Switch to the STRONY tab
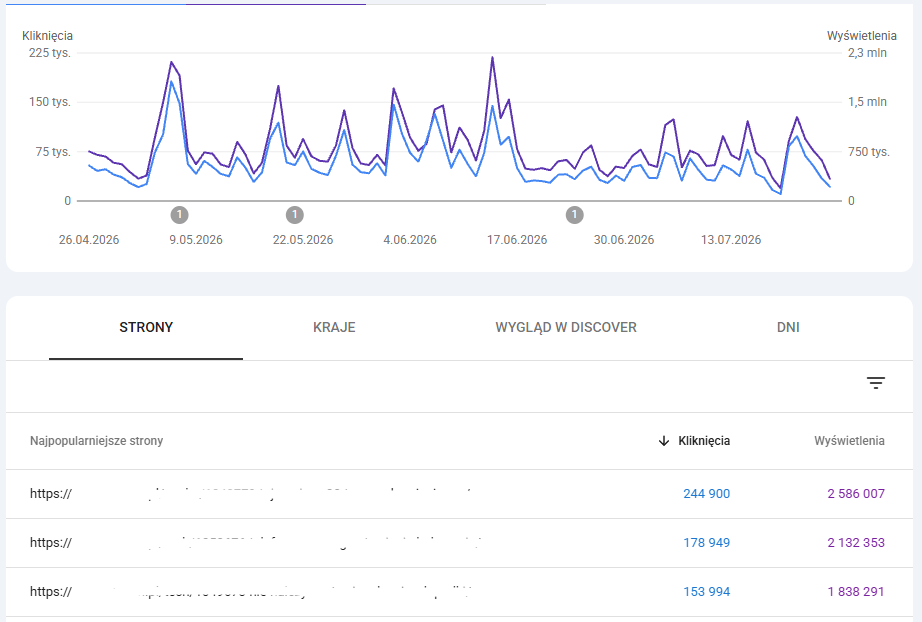Viewport: 922px width, 622px height. [x=146, y=327]
